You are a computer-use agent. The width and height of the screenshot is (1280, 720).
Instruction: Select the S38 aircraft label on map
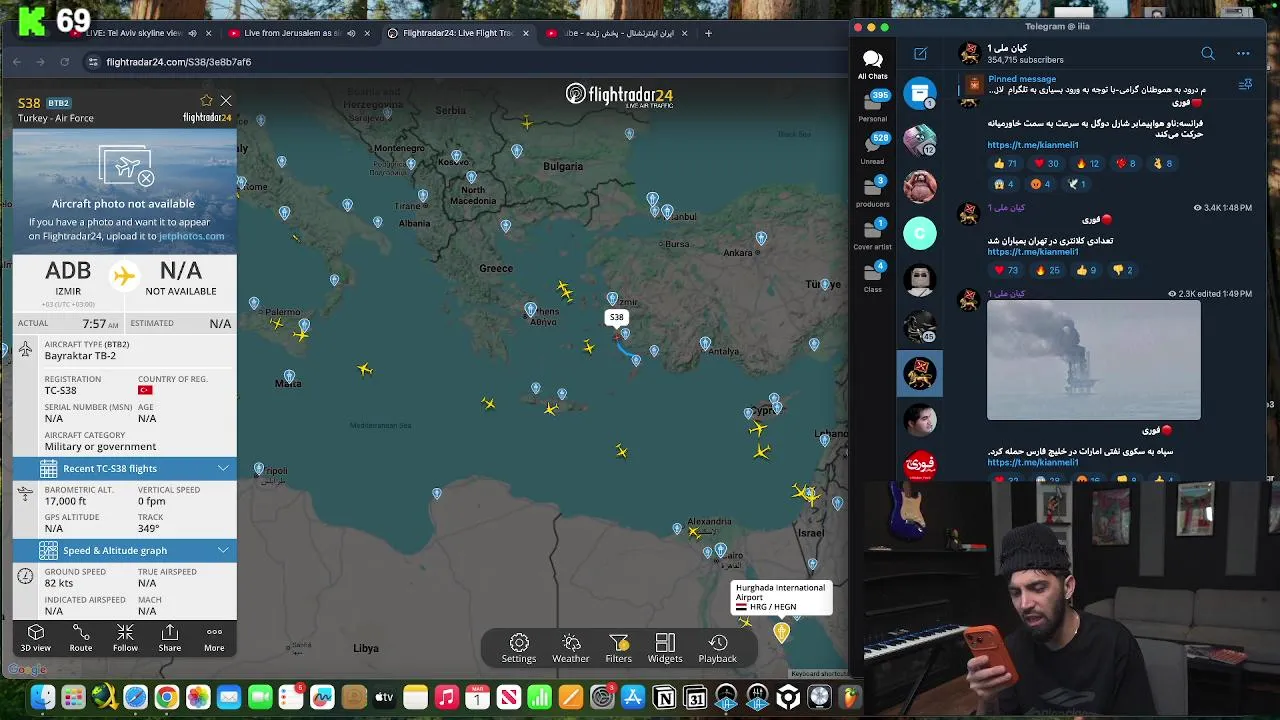click(616, 317)
